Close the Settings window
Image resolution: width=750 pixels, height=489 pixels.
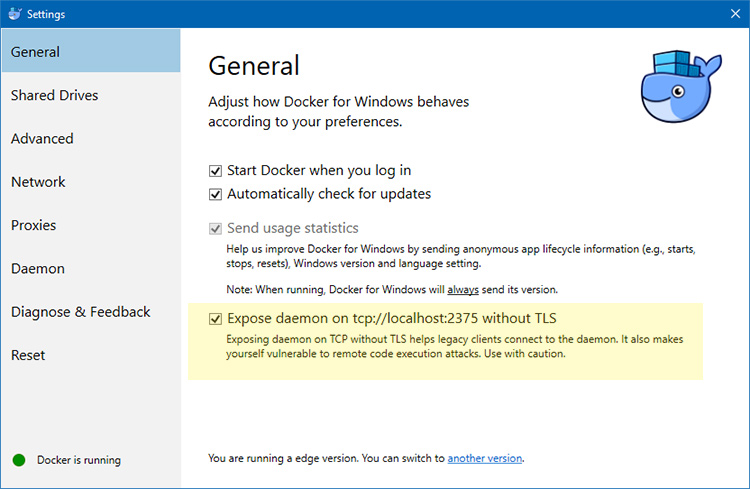[735, 14]
